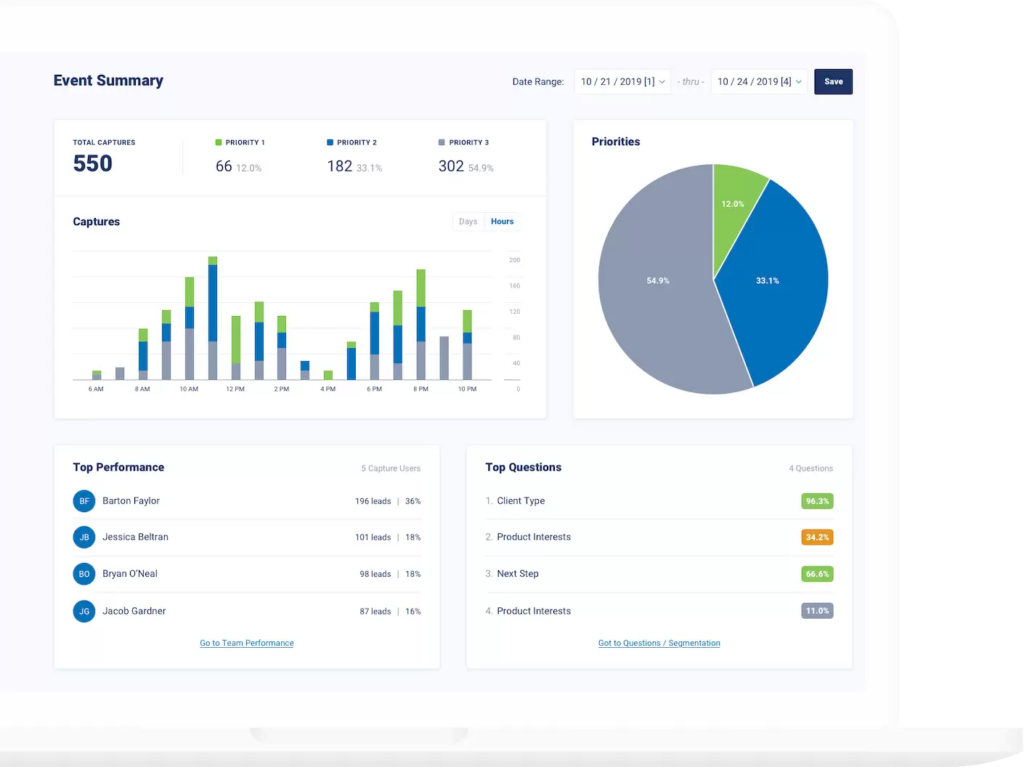The width and height of the screenshot is (1024, 767).
Task: Click the green 66.6% badge beside Next Step
Action: click(x=818, y=574)
